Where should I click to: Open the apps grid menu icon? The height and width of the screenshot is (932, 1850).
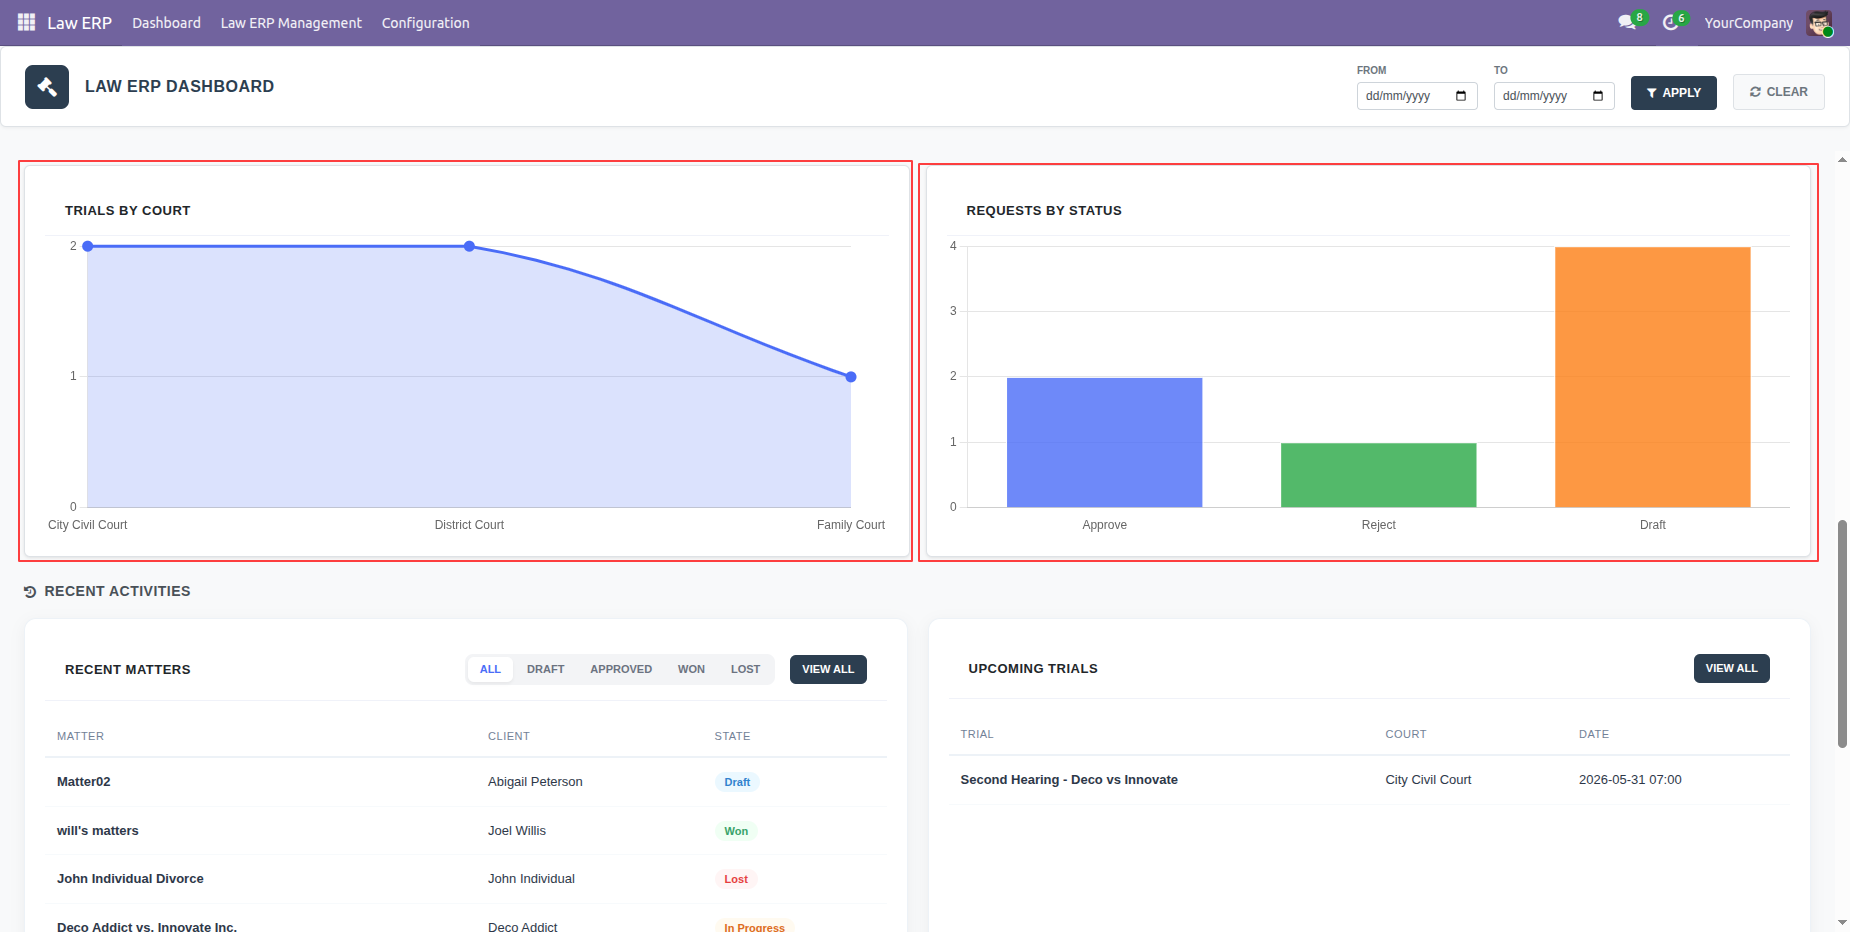point(26,22)
